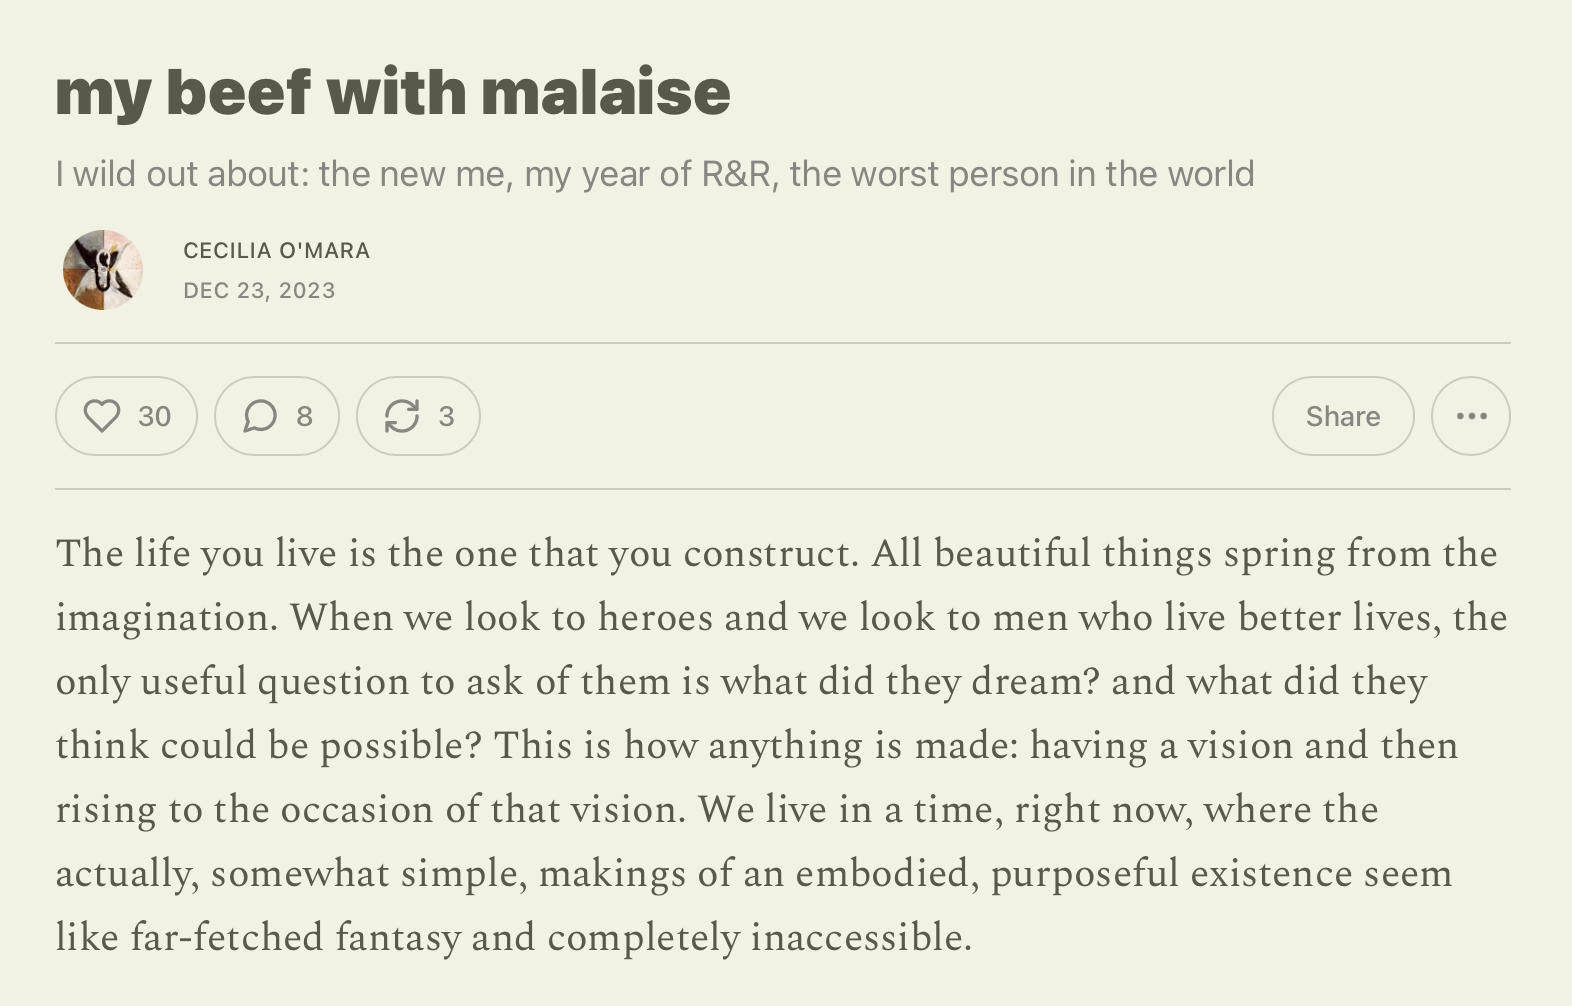The height and width of the screenshot is (1006, 1572).
Task: Visit the author link CECILIA O'MARA
Action: coord(277,251)
